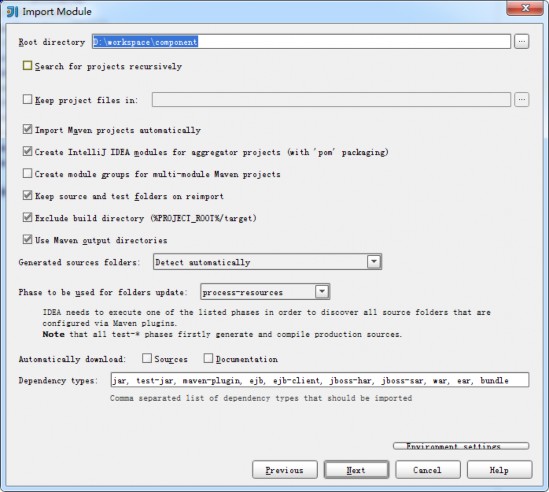Image resolution: width=549 pixels, height=492 pixels.
Task: Click the browse button for Keep project files
Action: point(521,100)
